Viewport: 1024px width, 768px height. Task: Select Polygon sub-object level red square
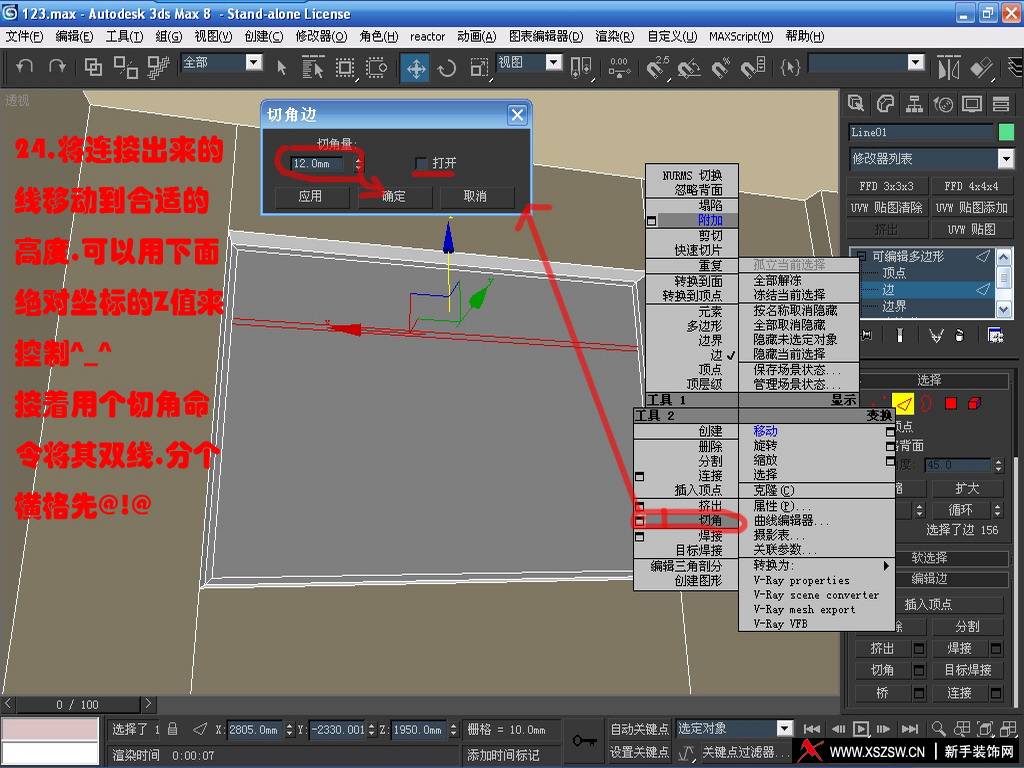[950, 403]
